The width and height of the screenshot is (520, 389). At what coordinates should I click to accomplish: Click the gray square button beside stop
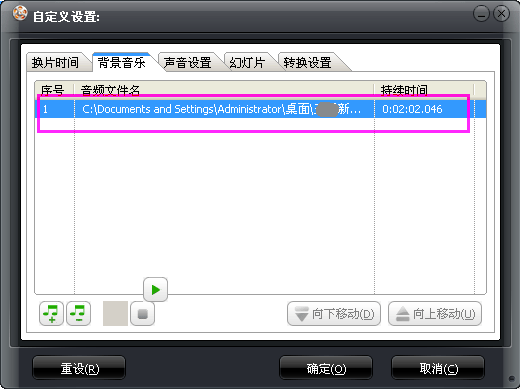[x=115, y=313]
